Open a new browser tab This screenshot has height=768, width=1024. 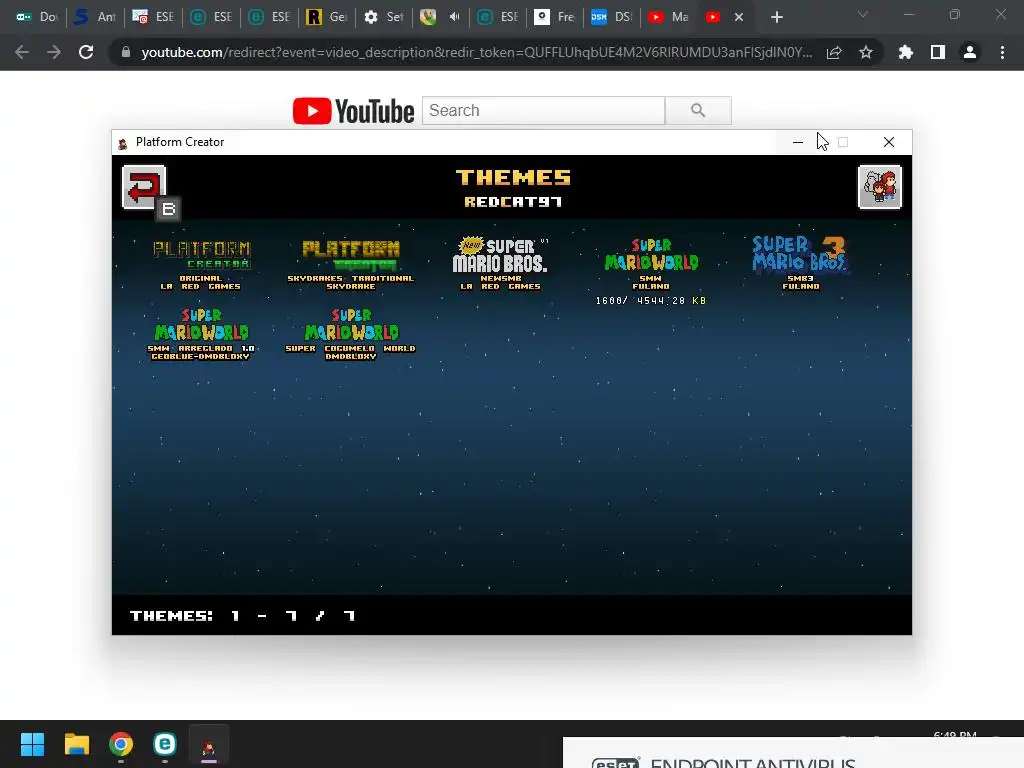tap(776, 17)
